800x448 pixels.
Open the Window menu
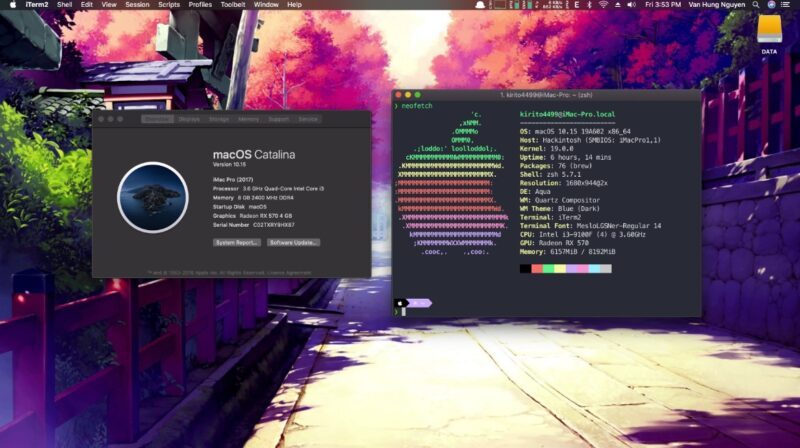266,5
